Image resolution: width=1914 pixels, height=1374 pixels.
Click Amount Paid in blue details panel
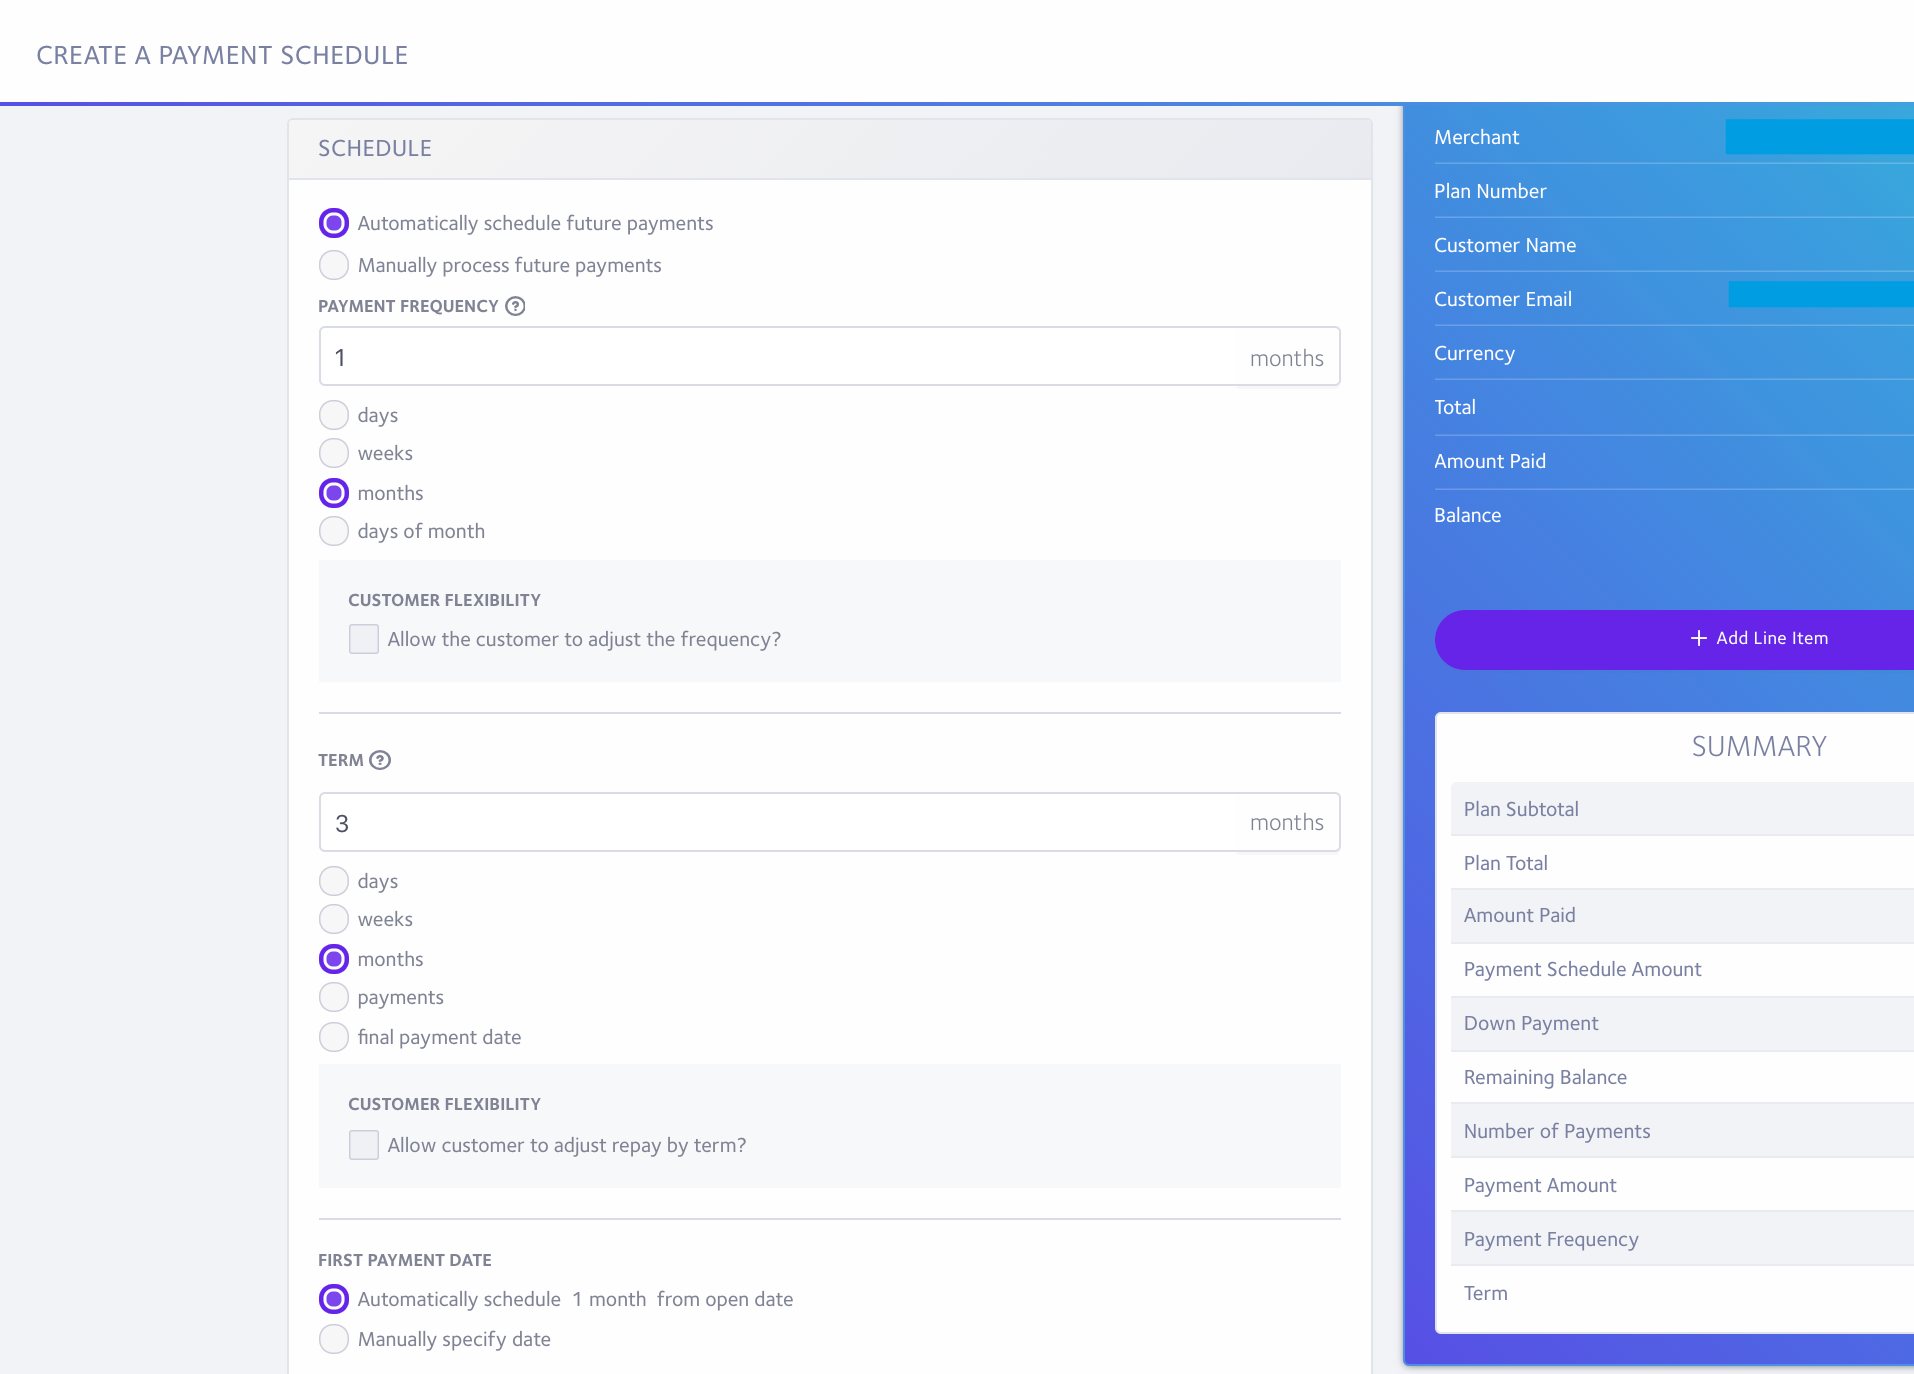(1674, 461)
